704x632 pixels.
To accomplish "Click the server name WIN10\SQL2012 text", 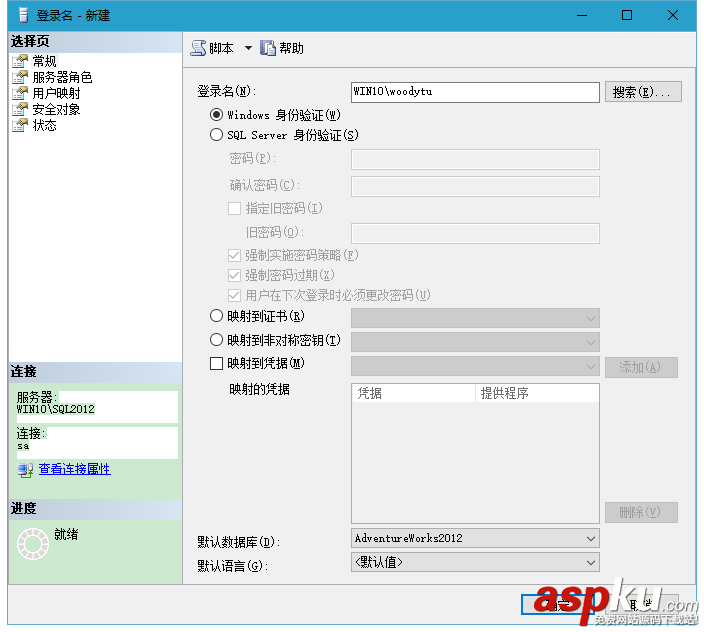I will tap(56, 409).
